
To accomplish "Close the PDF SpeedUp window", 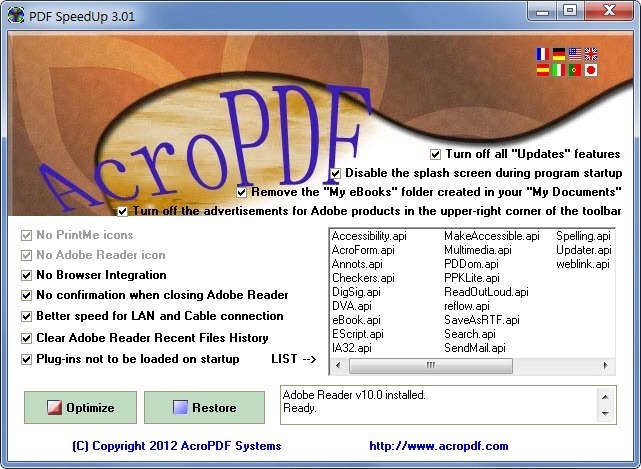I will coord(609,11).
